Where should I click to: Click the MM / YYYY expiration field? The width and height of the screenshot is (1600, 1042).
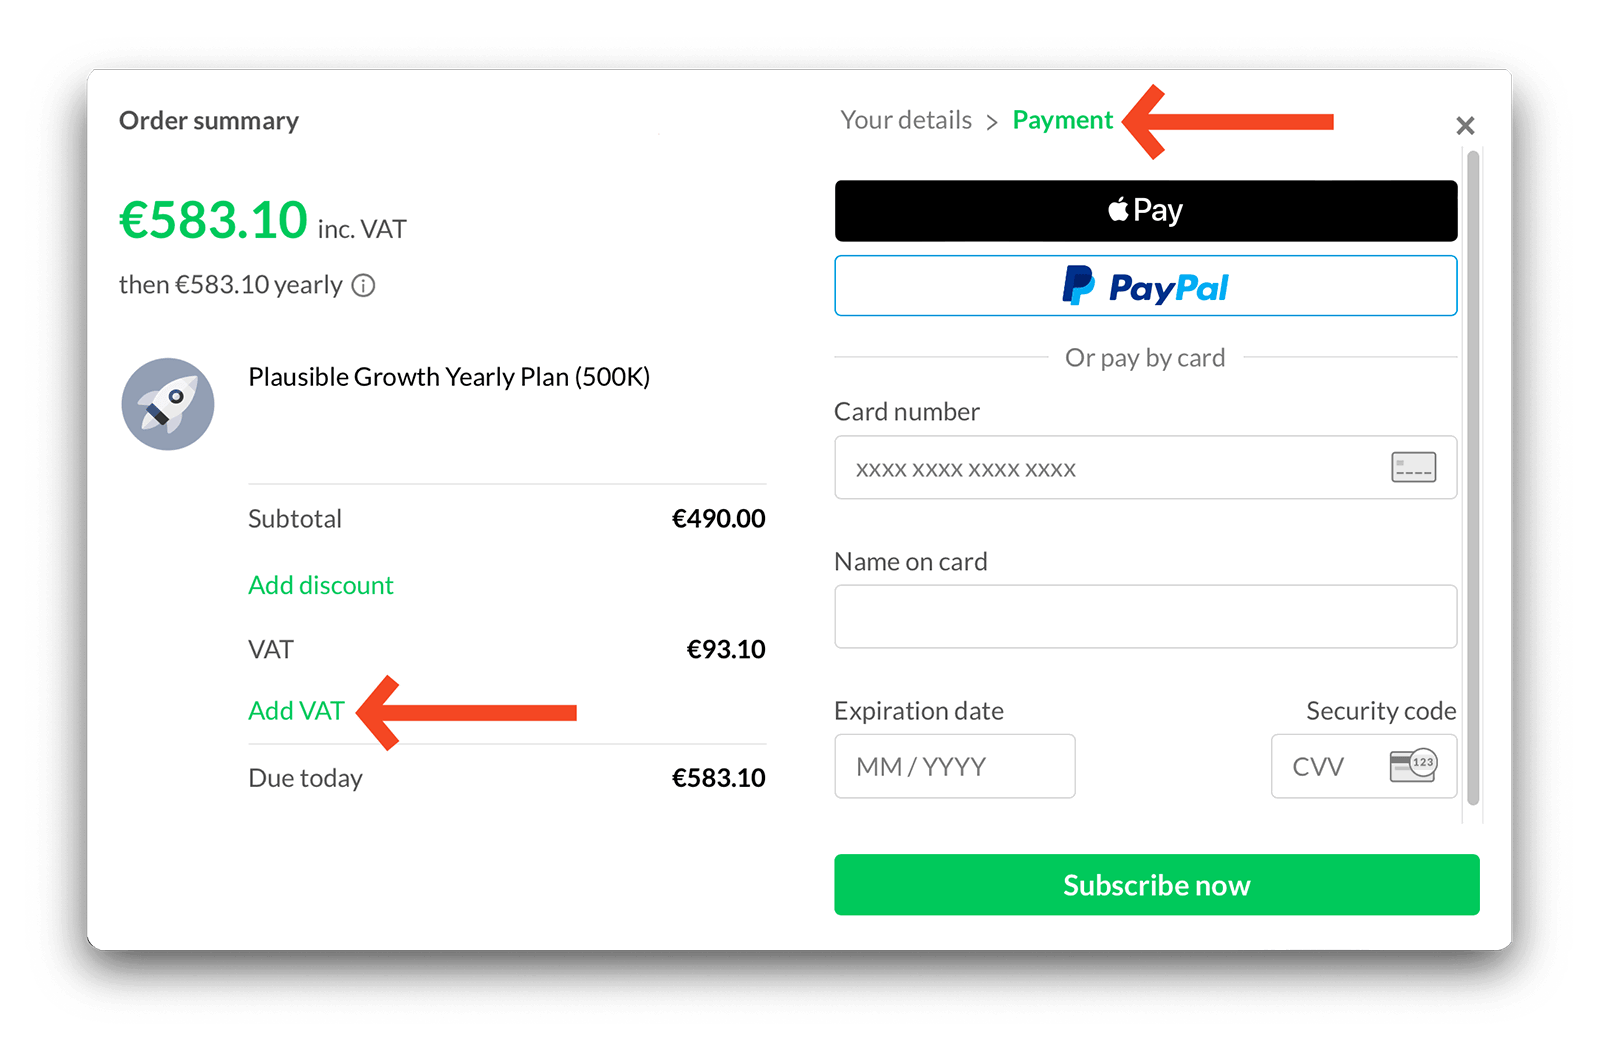coord(954,766)
